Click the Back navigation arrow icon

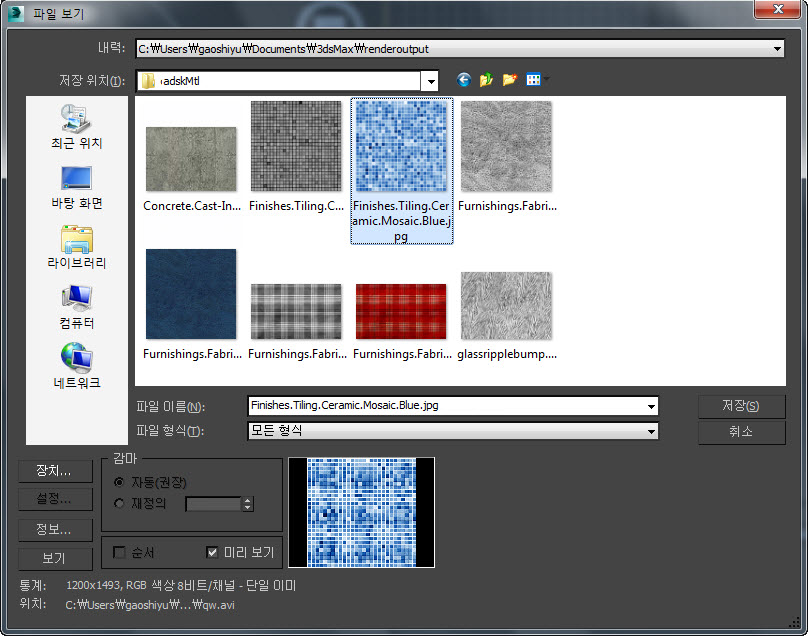(463, 80)
